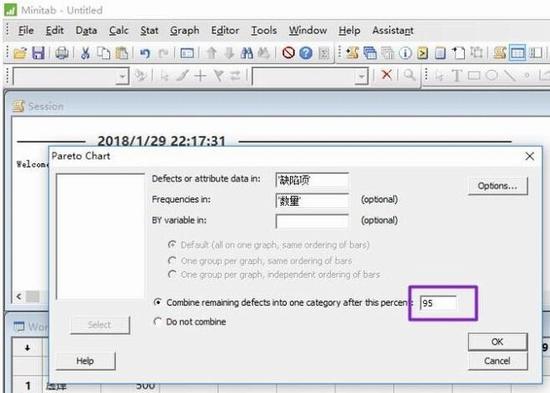550x393 pixels.
Task: Click the blue Help question mark icon
Action: pyautogui.click(x=306, y=53)
